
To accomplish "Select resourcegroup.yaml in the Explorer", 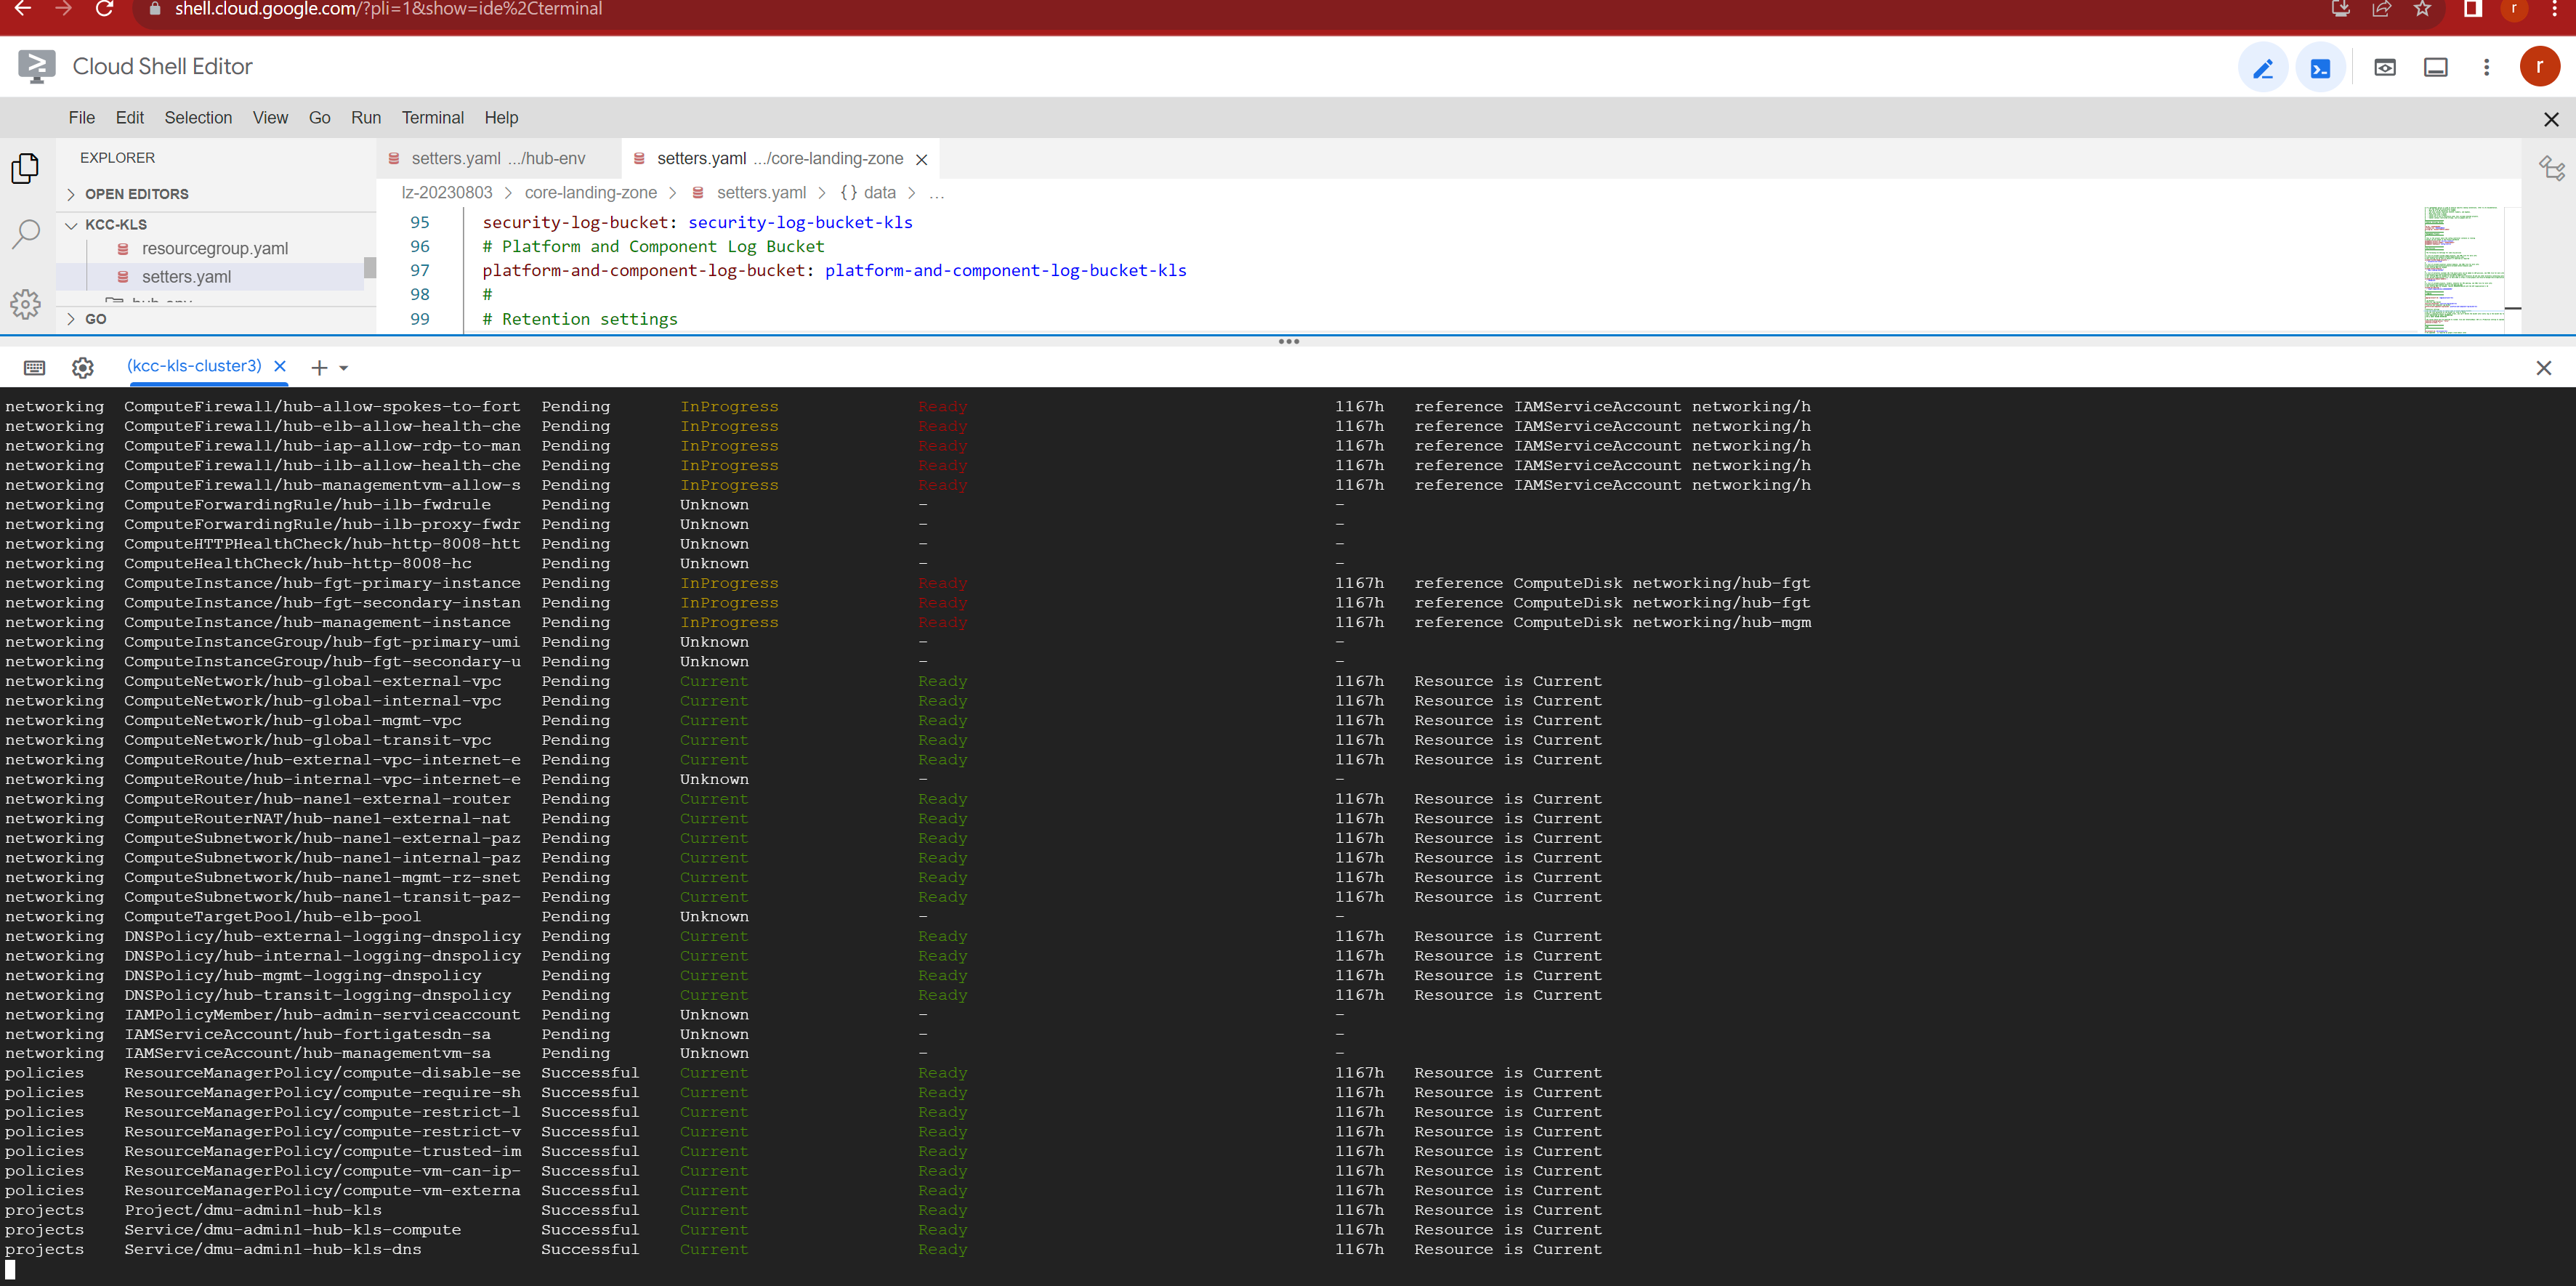I will pos(215,249).
